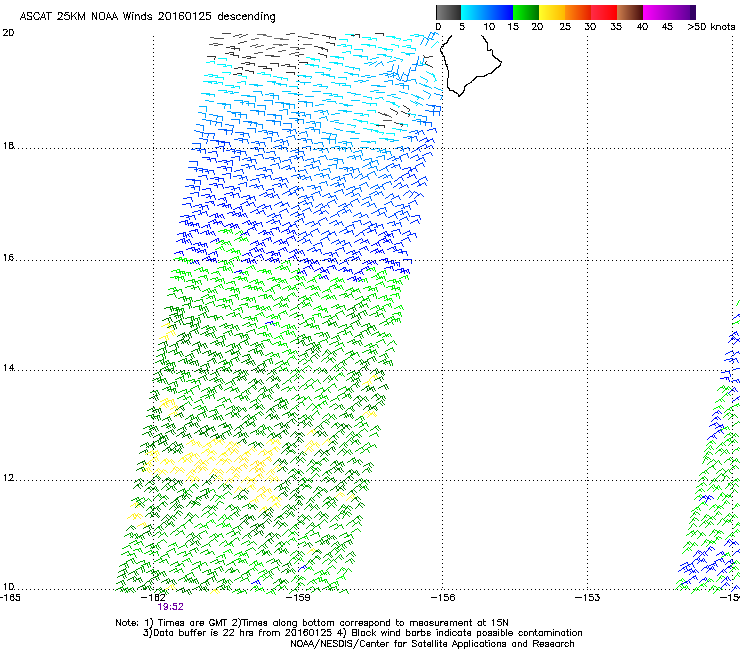Click the note line 'Times are GMT'
This screenshot has height=650, width=740.
tap(311, 623)
